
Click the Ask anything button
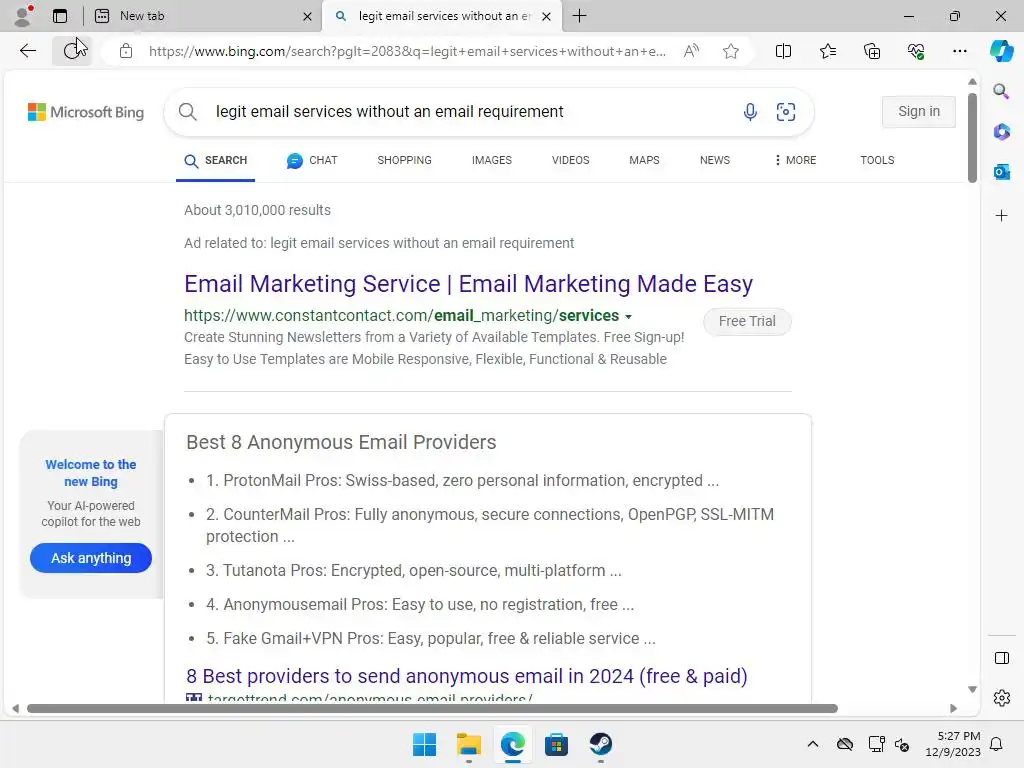91,558
